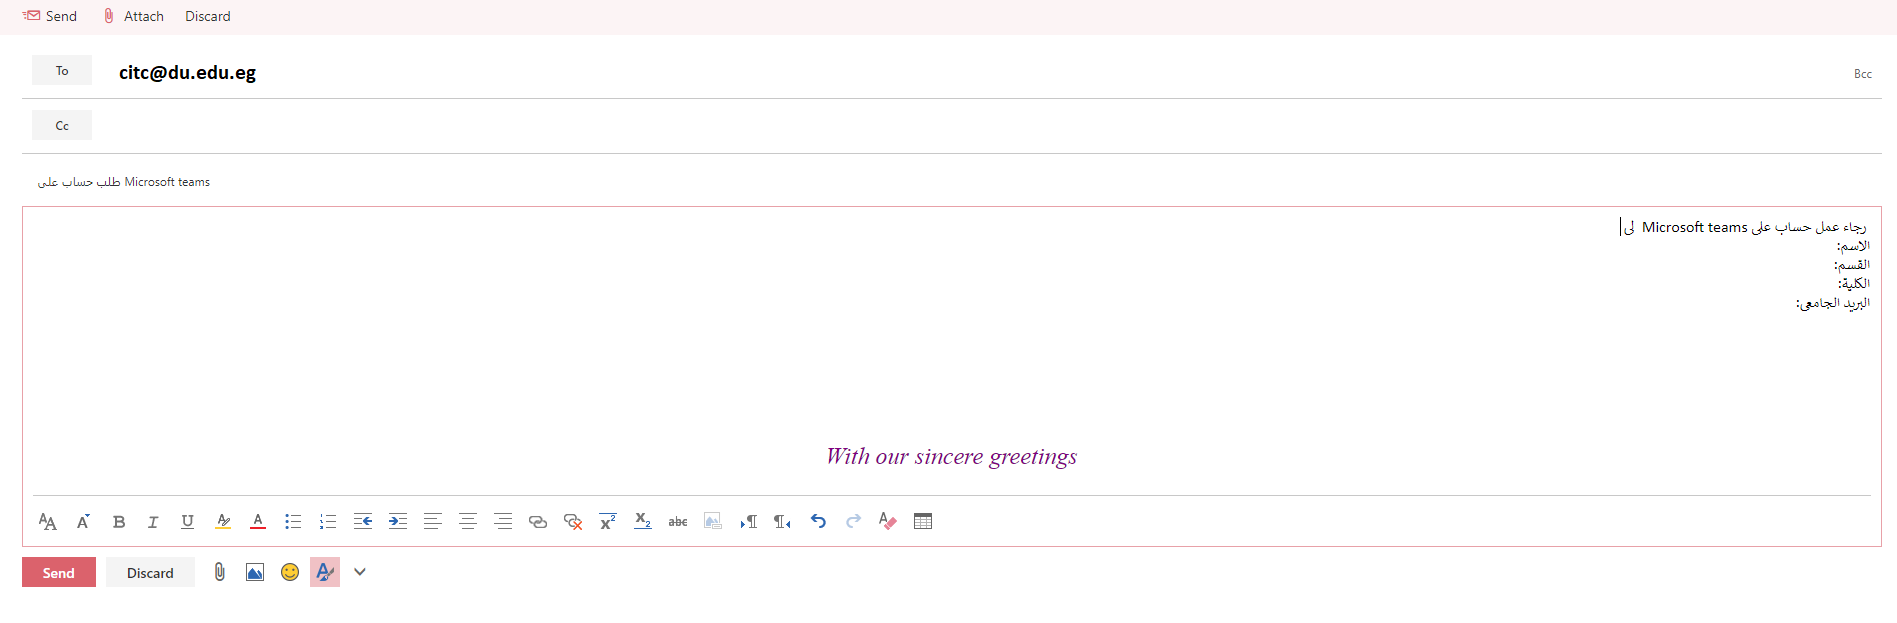Set left-to-right text direction
Screen dimensions: 1897x623
[x=748, y=521]
